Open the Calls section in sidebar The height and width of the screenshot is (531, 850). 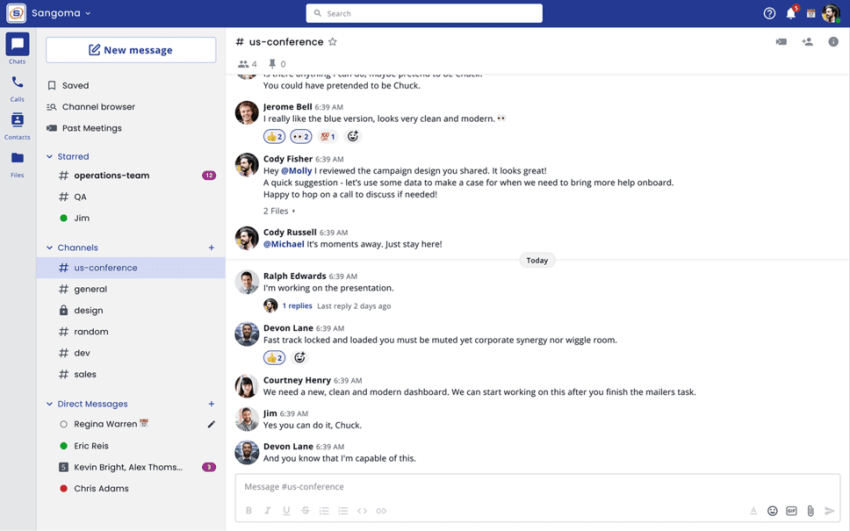pyautogui.click(x=17, y=86)
